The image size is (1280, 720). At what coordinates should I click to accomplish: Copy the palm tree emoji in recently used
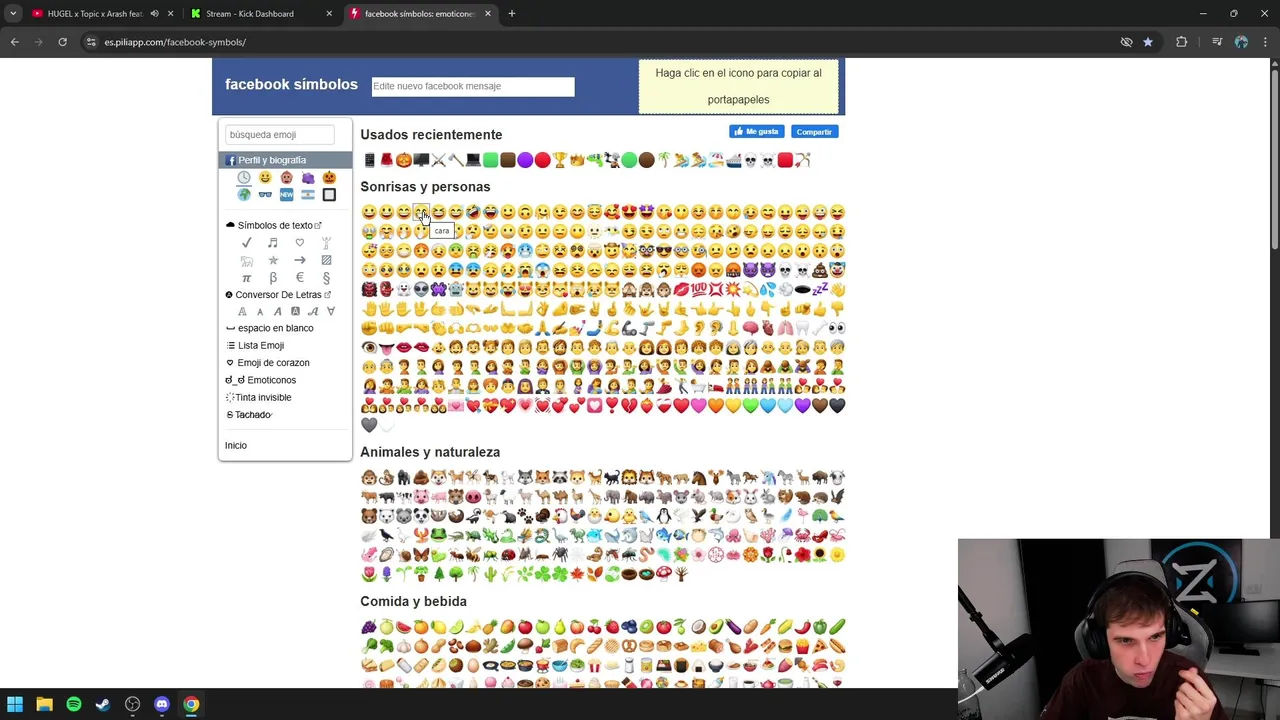coord(663,160)
